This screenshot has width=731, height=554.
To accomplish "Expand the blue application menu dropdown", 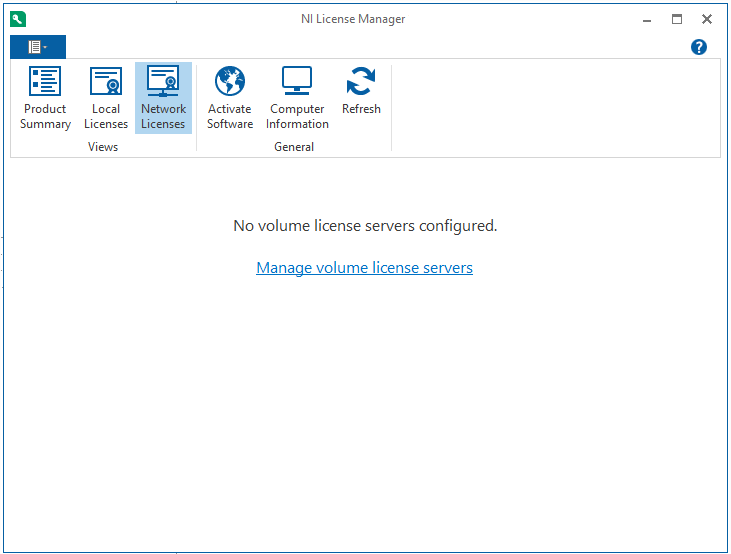I will pyautogui.click(x=38, y=47).
